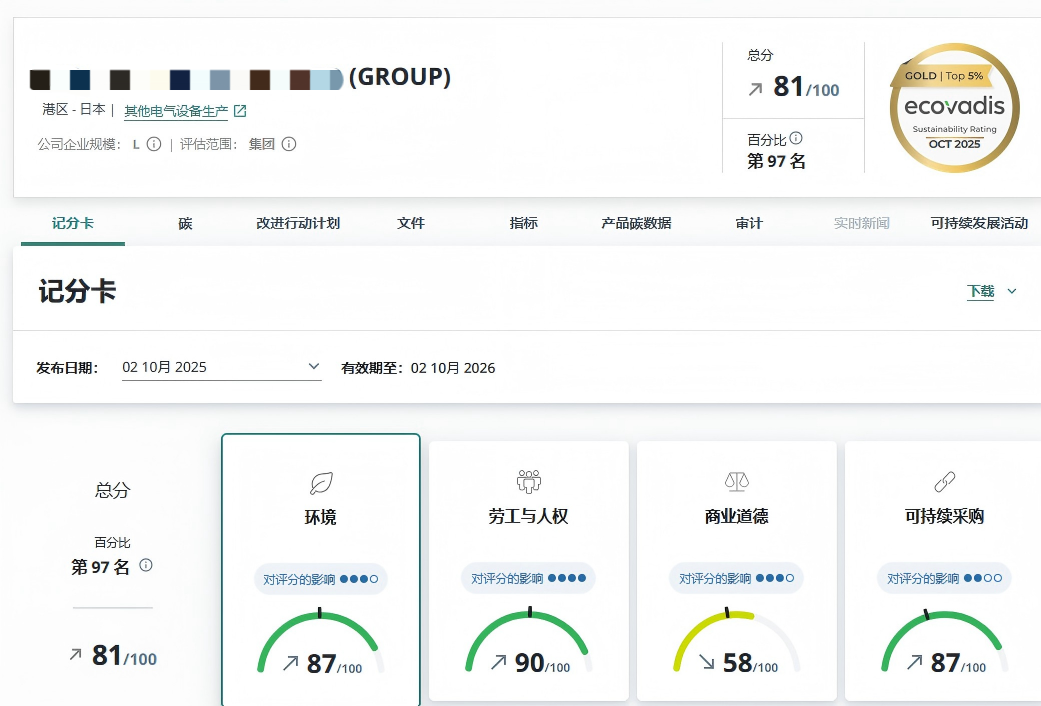The height and width of the screenshot is (706, 1041).
Task: Click the info icon next to company size L
Action: (x=154, y=143)
